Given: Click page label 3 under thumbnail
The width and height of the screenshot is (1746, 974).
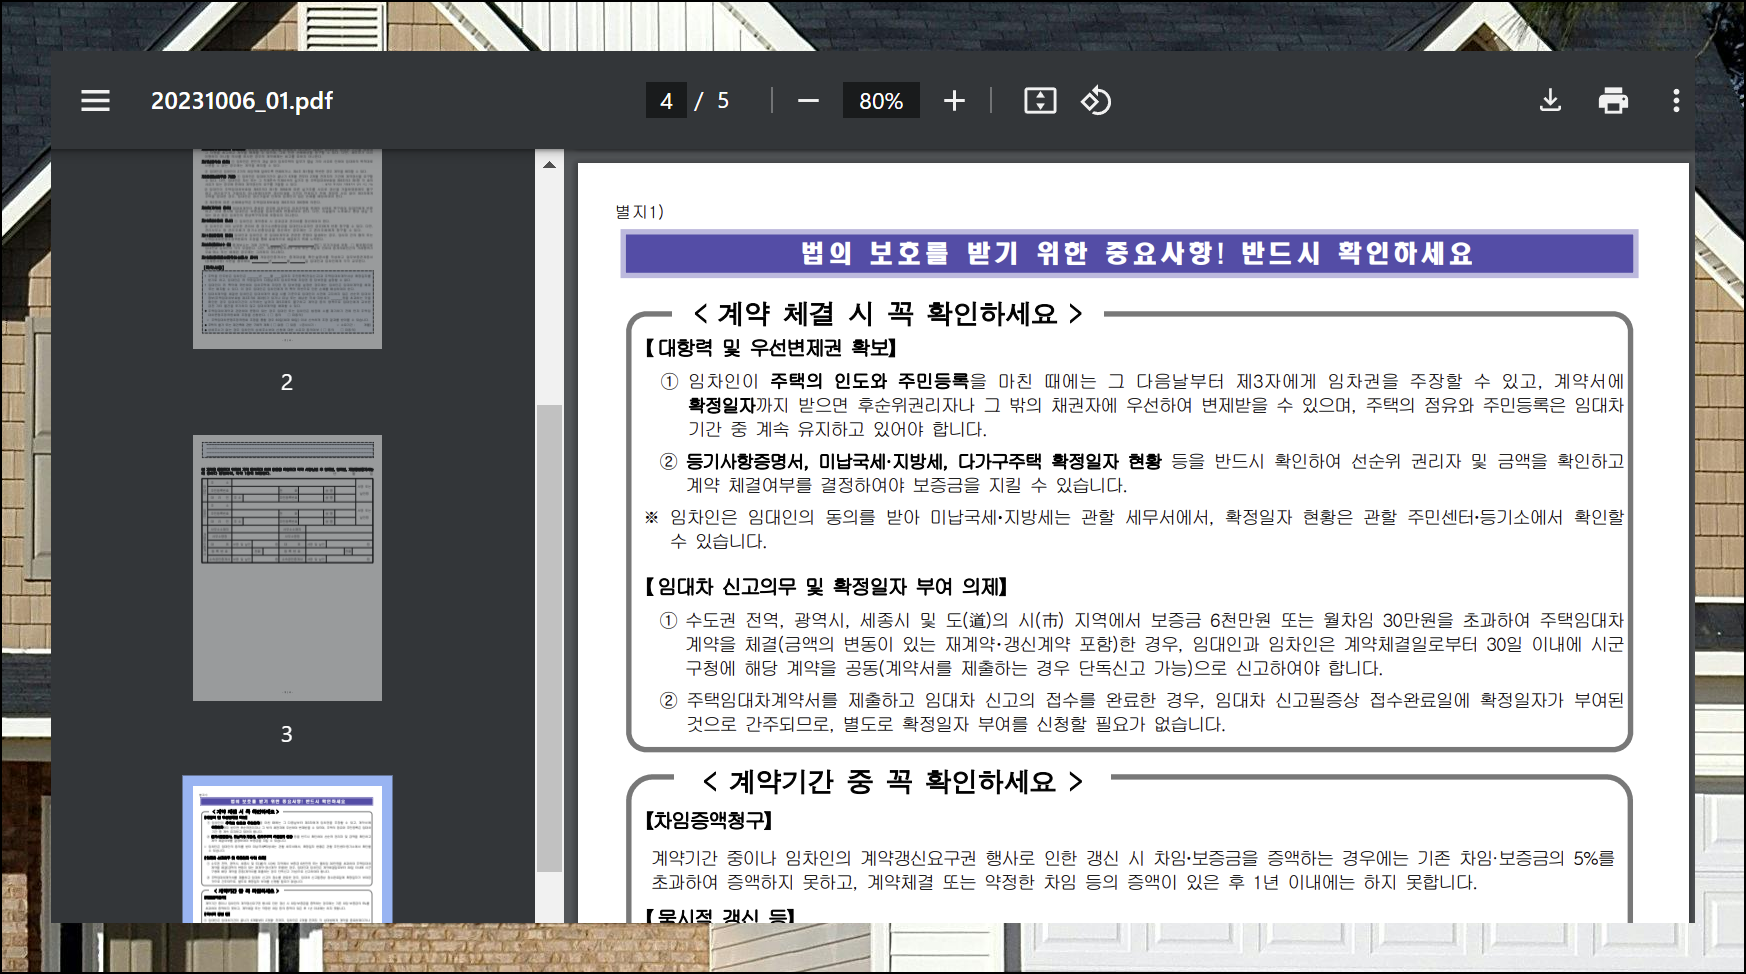Looking at the screenshot, I should pyautogui.click(x=287, y=734).
